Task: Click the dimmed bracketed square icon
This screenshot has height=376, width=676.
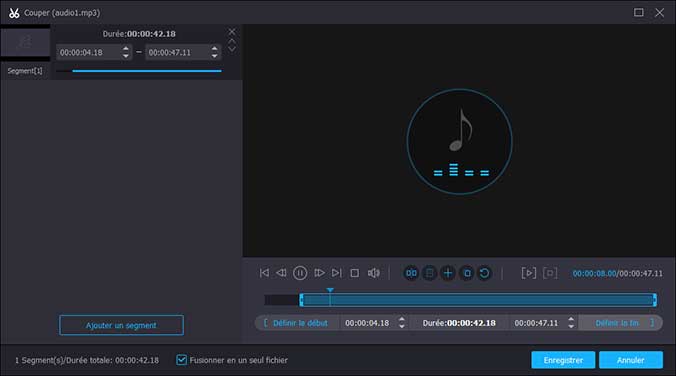Action: pos(550,273)
